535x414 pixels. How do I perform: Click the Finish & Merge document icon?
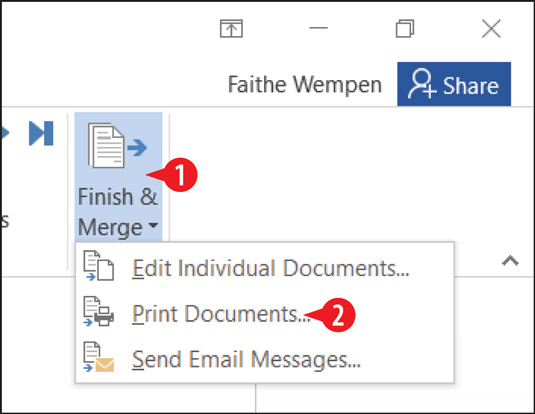(x=117, y=146)
